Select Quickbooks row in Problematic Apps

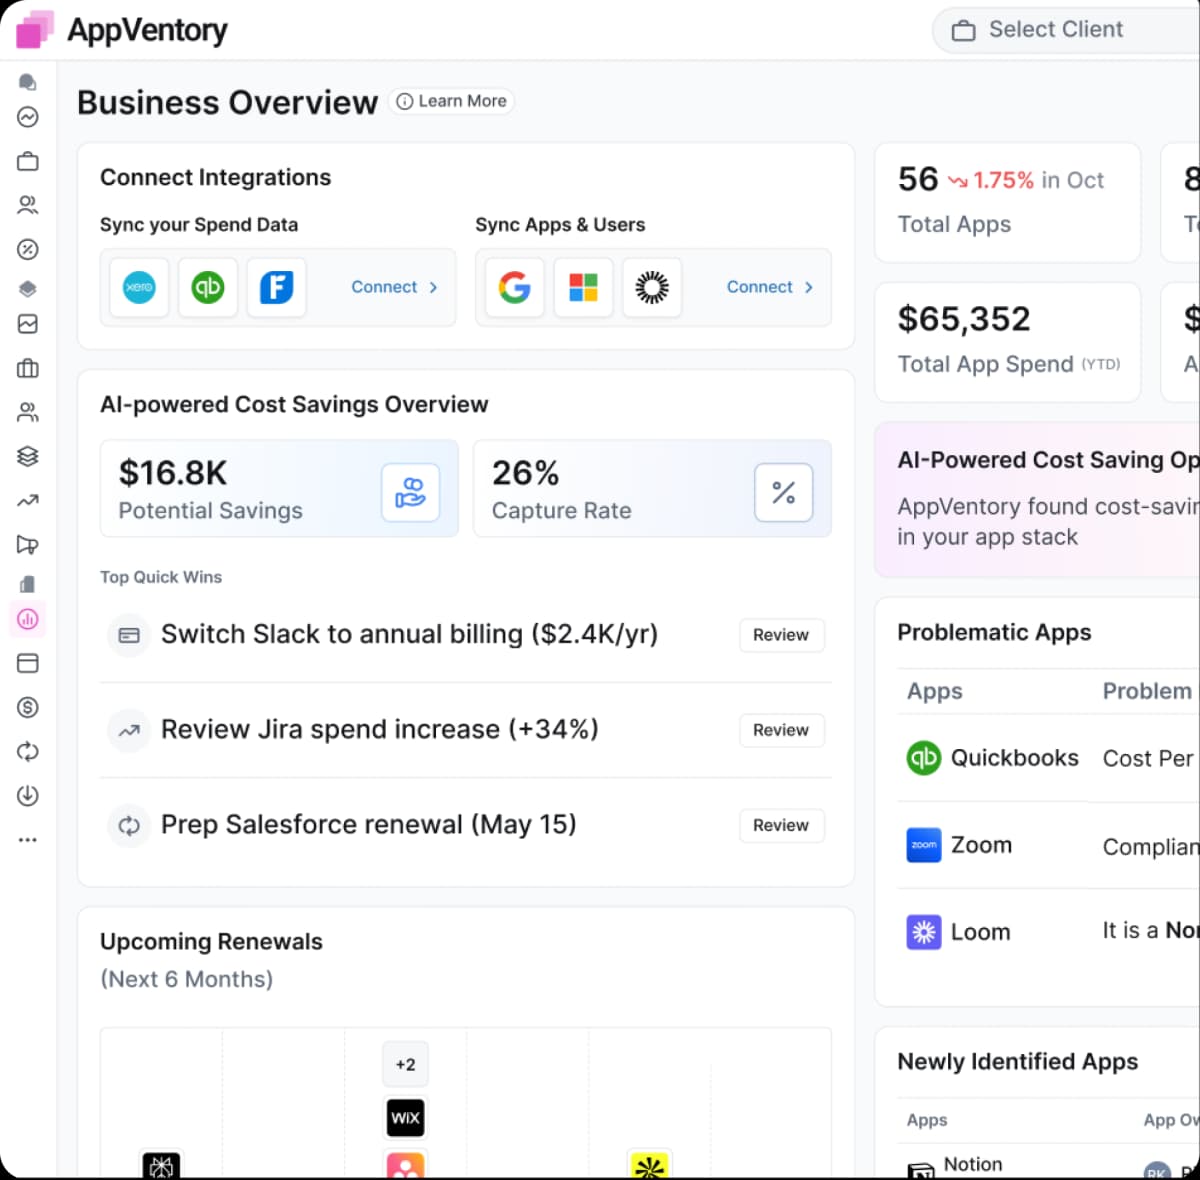tap(1048, 758)
